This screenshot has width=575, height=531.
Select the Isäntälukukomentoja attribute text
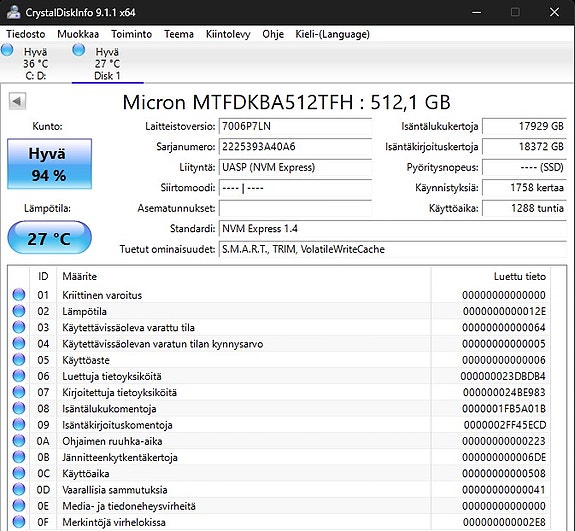coord(109,409)
